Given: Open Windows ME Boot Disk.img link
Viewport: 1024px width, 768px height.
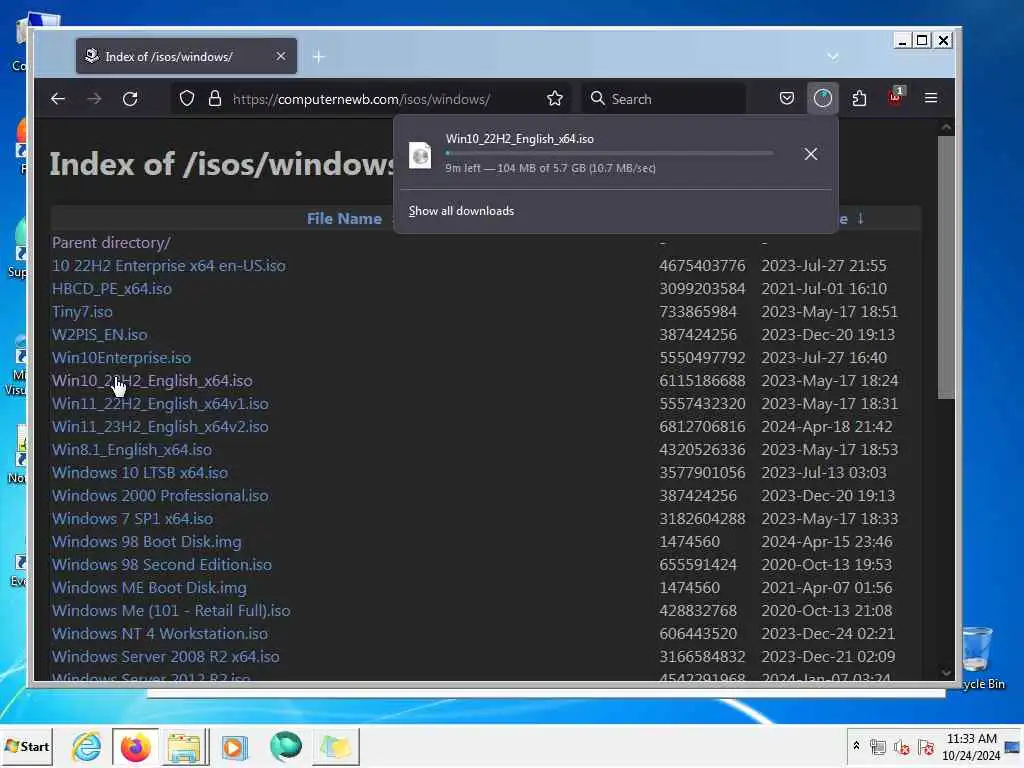Looking at the screenshot, I should [x=150, y=588].
